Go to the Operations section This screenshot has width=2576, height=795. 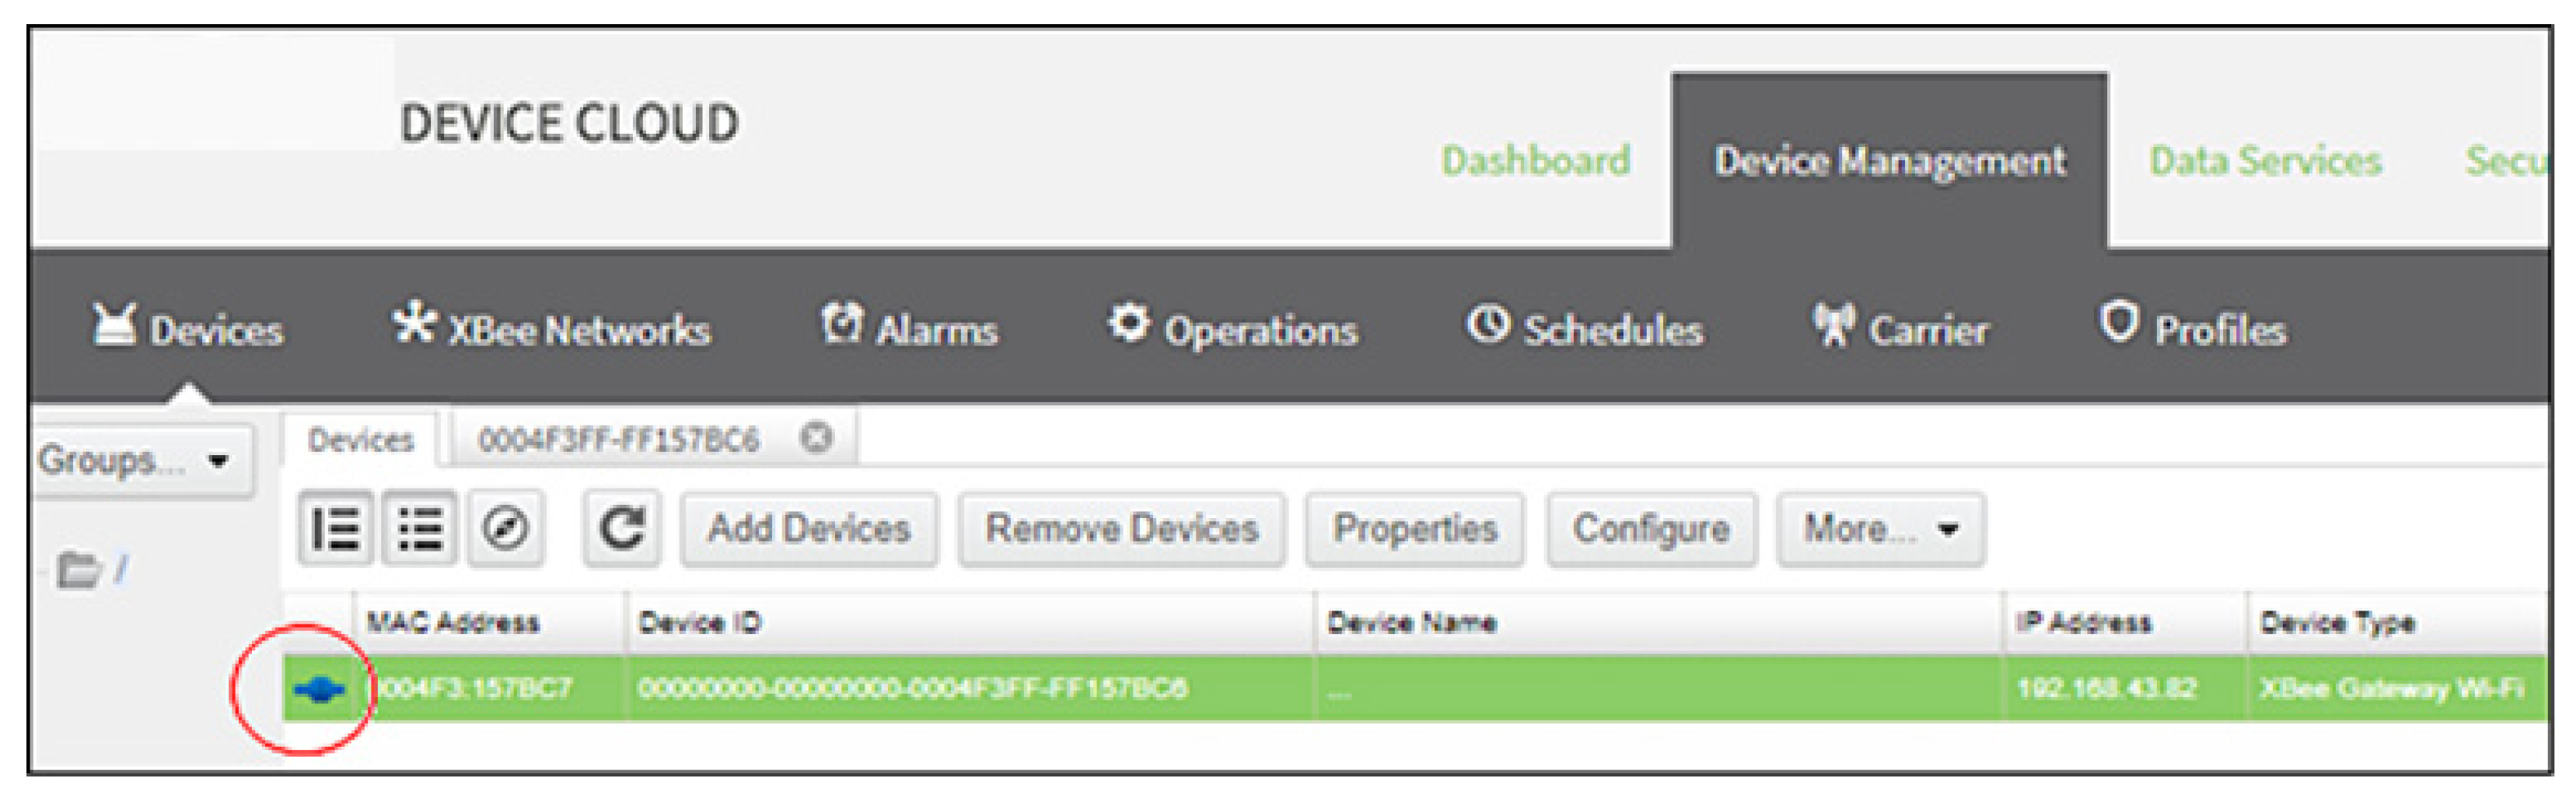coord(1233,328)
